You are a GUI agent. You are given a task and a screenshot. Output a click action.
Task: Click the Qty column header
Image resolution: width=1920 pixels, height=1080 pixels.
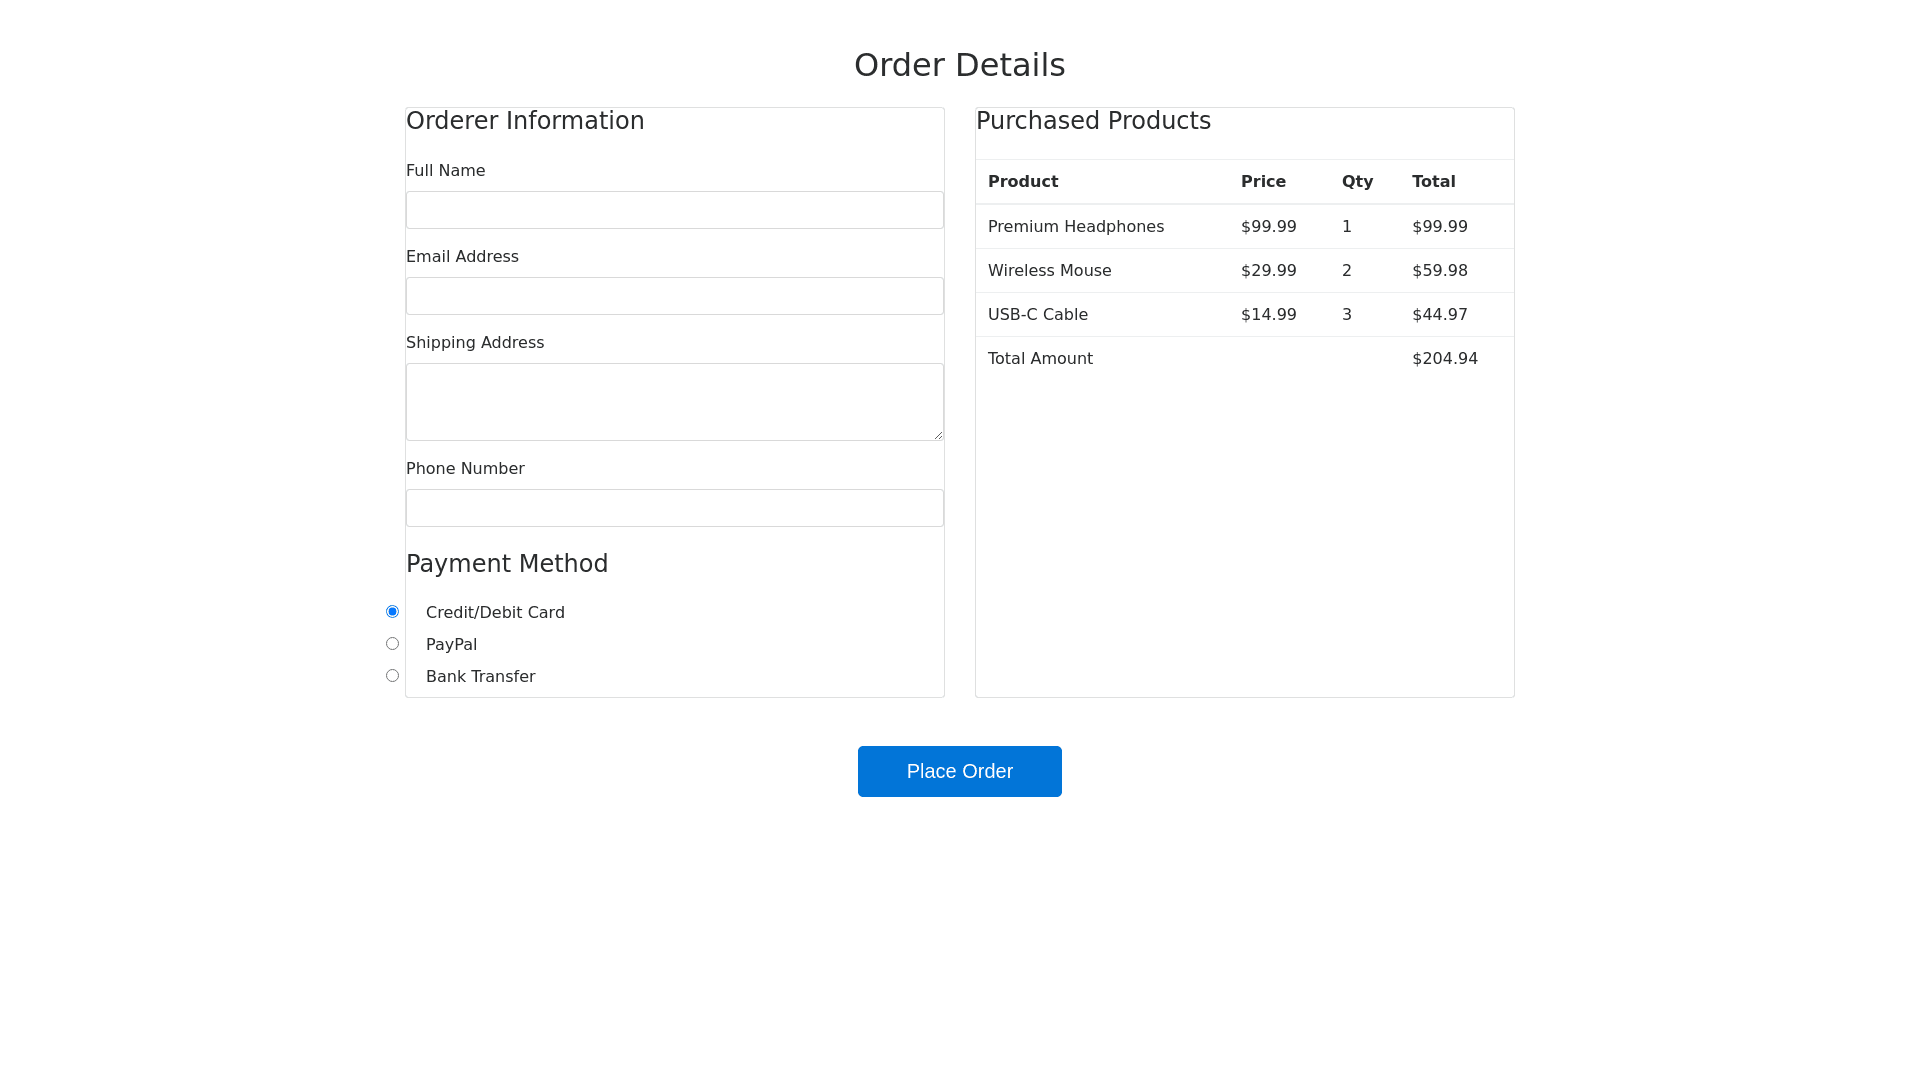point(1357,181)
